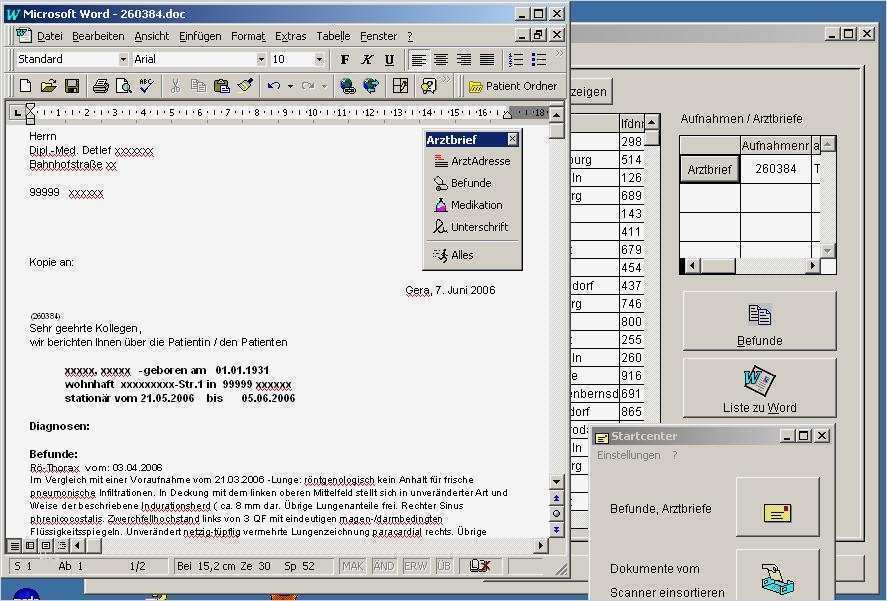Insert ArztAdresse from Arztbrief toolbar
The image size is (887, 601).
click(472, 161)
